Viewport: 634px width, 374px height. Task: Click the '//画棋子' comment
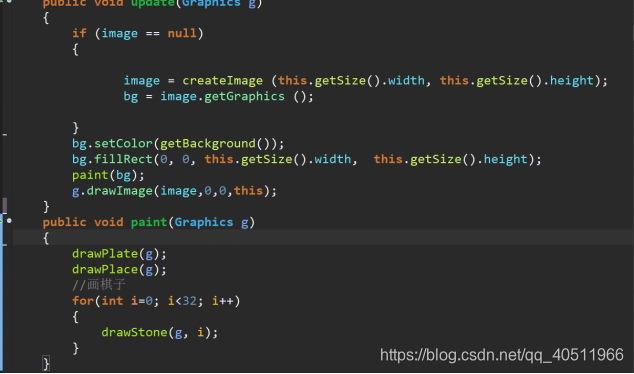pyautogui.click(x=99, y=285)
